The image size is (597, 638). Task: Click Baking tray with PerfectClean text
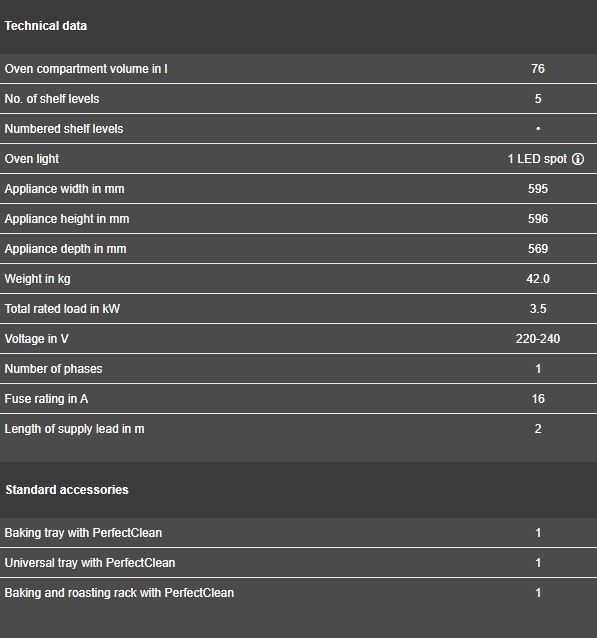(83, 533)
